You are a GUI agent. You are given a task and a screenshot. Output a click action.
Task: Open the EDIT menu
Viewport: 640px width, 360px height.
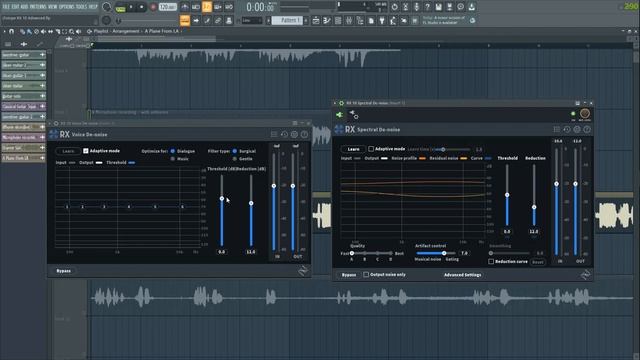tap(15, 7)
